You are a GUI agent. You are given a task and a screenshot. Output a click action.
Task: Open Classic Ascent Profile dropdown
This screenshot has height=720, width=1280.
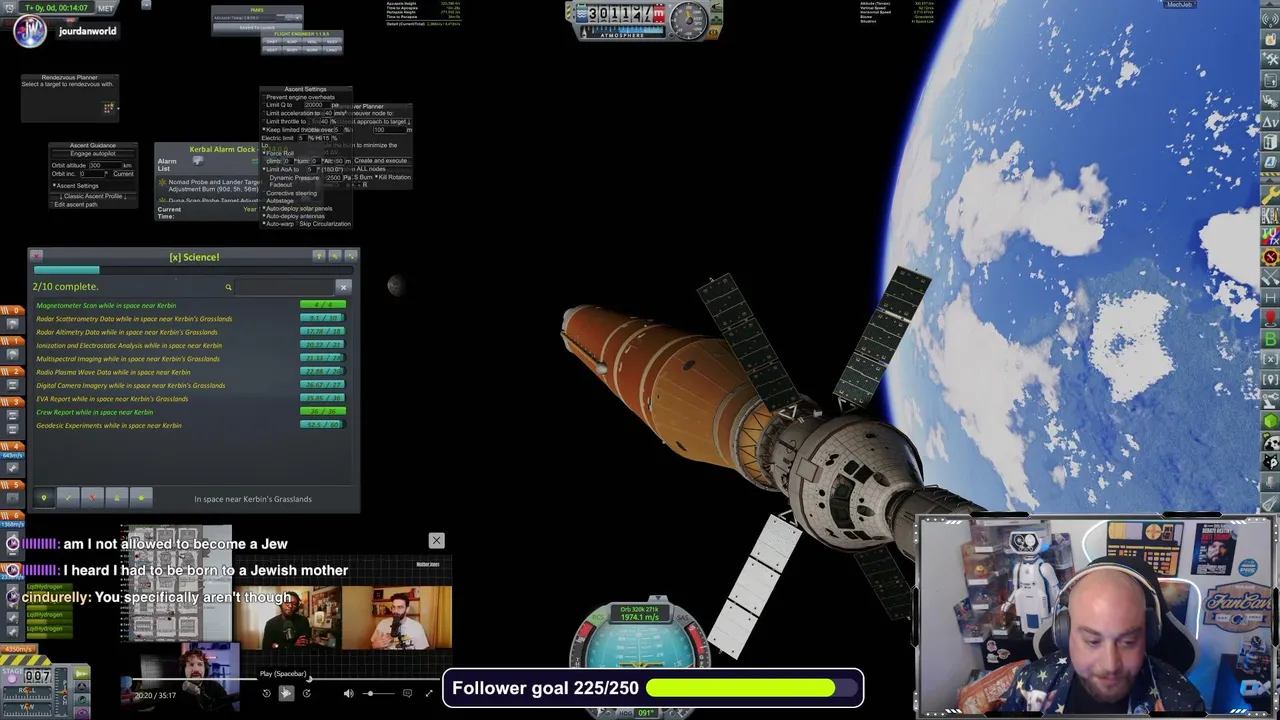pyautogui.click(x=93, y=196)
